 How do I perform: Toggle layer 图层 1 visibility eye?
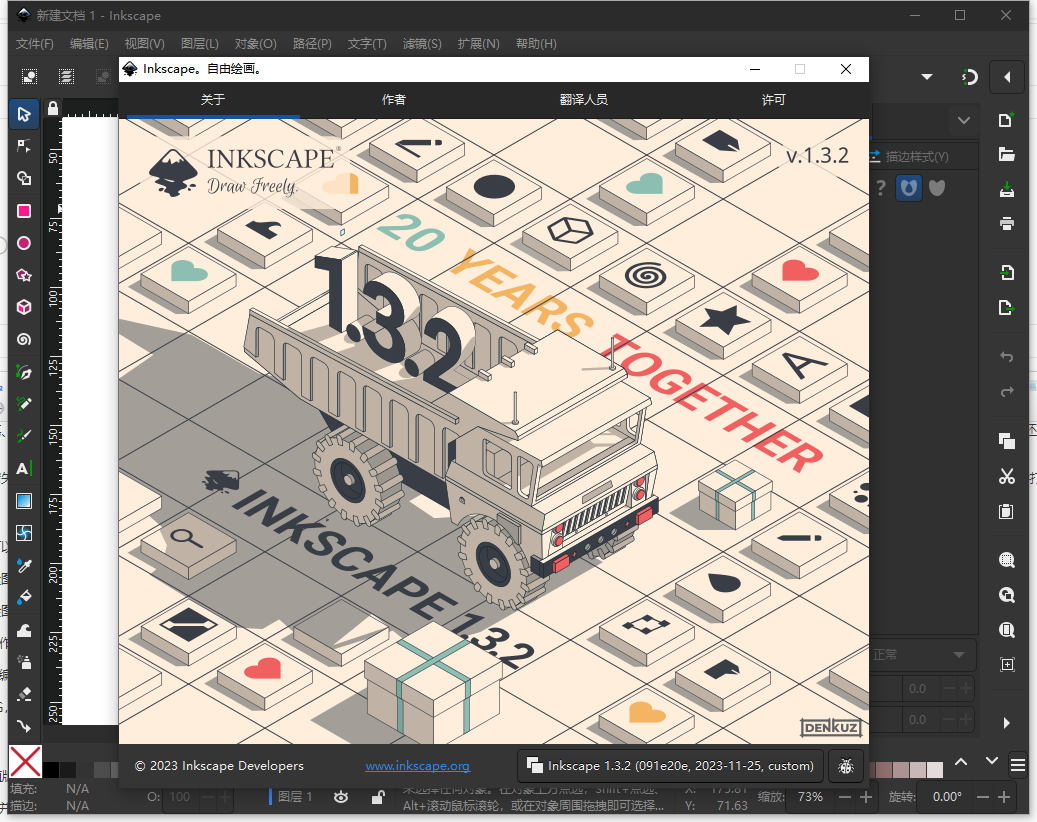341,797
